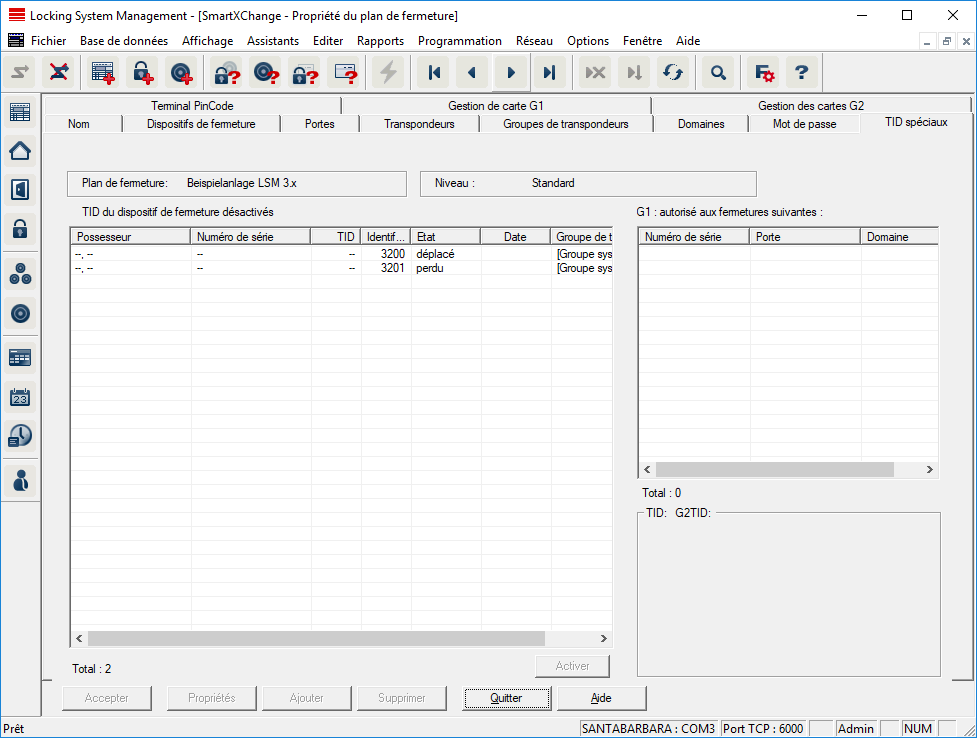This screenshot has width=977, height=738.
Task: Switch to the Mot de passe tab
Action: [x=804, y=124]
